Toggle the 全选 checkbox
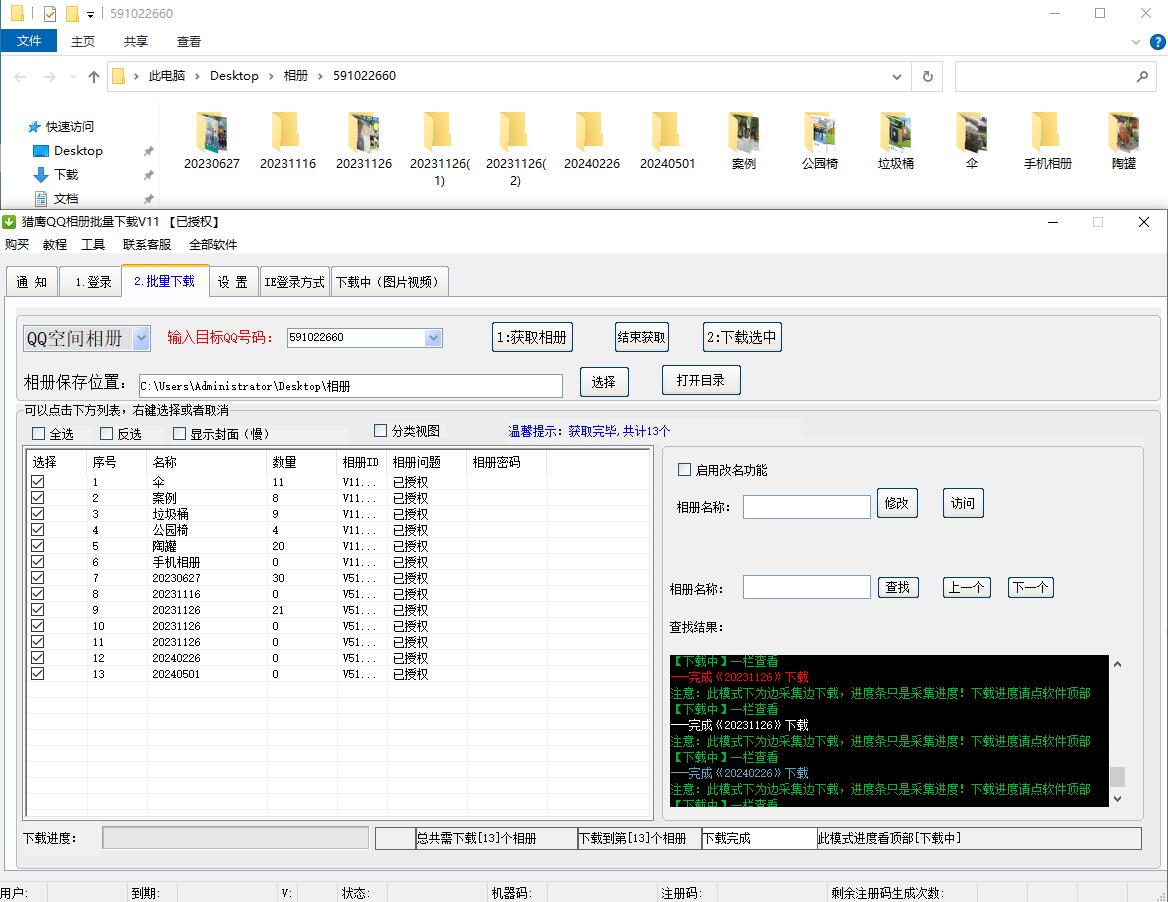The height and width of the screenshot is (902, 1168). tap(39, 433)
